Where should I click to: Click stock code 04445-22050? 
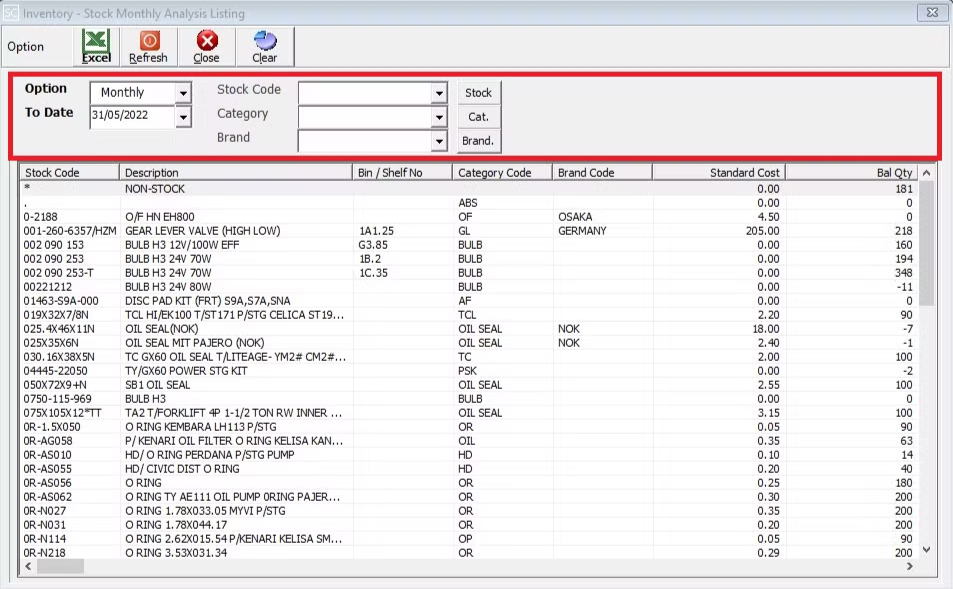[x=55, y=371]
